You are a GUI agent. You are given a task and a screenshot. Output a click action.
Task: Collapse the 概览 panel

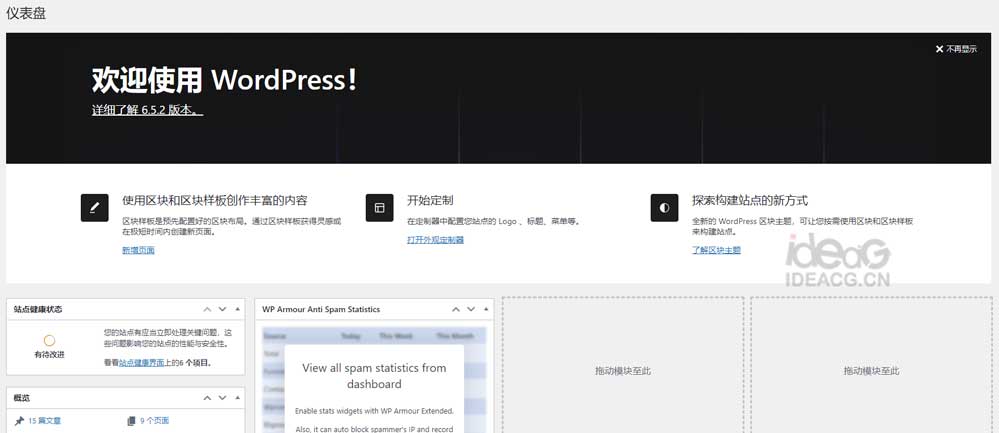pyautogui.click(x=238, y=398)
